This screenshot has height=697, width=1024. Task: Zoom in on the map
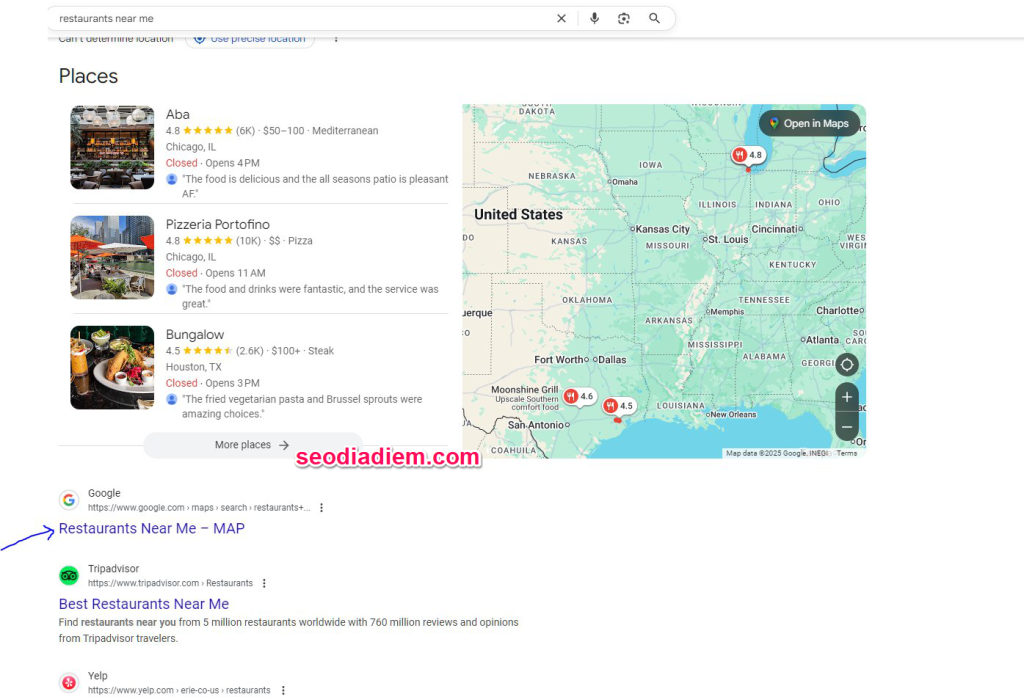847,397
